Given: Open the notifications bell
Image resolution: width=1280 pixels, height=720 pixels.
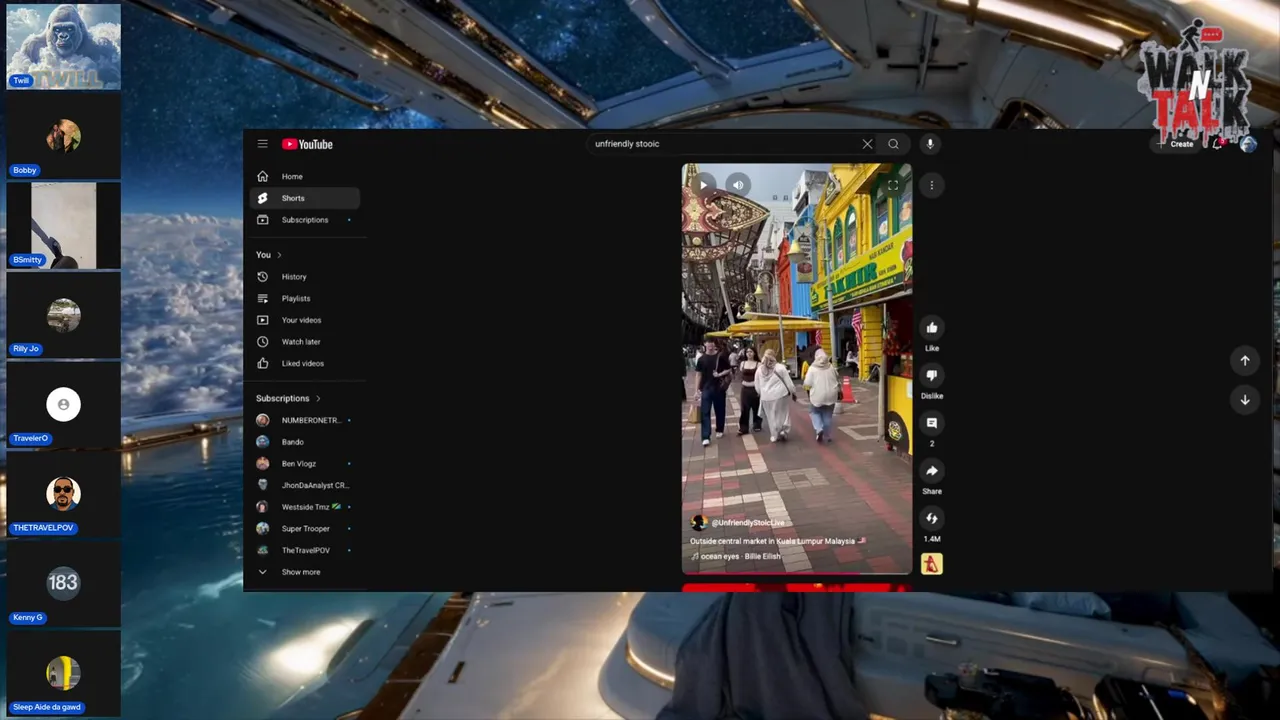Looking at the screenshot, I should point(1218,144).
